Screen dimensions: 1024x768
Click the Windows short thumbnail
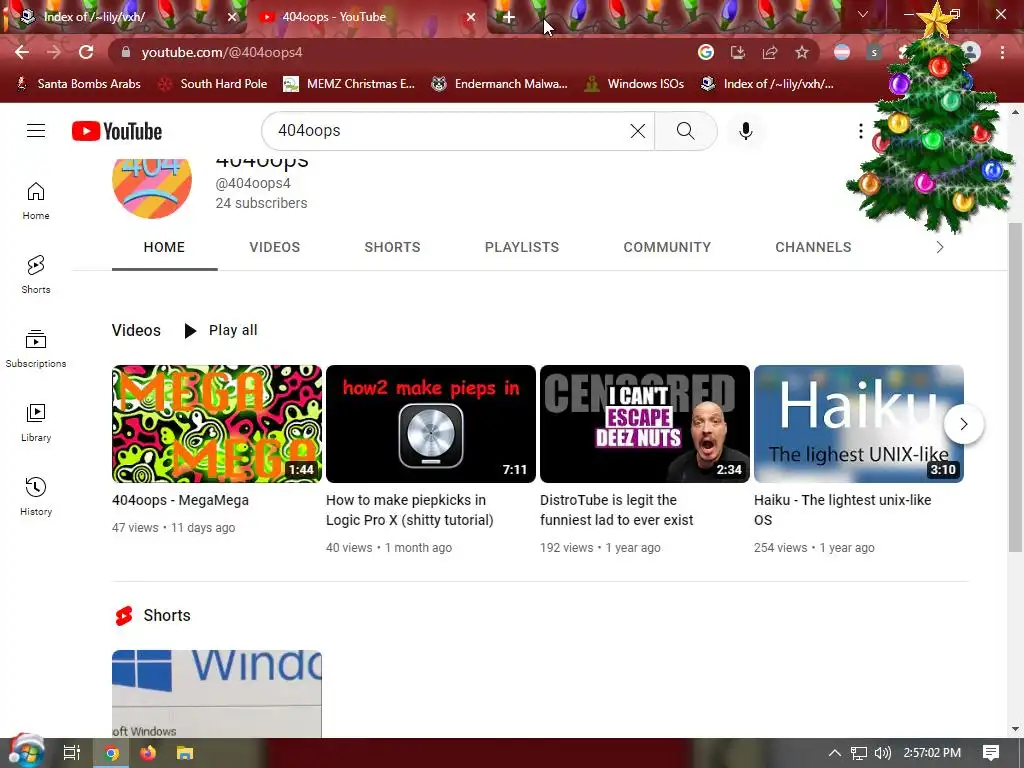click(217, 694)
